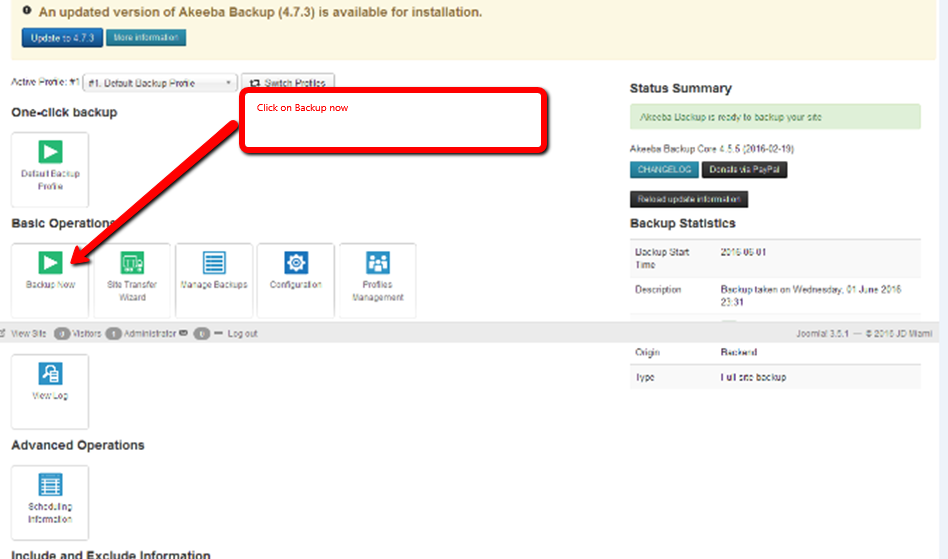Click the Backup Now play icon
The width and height of the screenshot is (948, 559).
pos(50,263)
